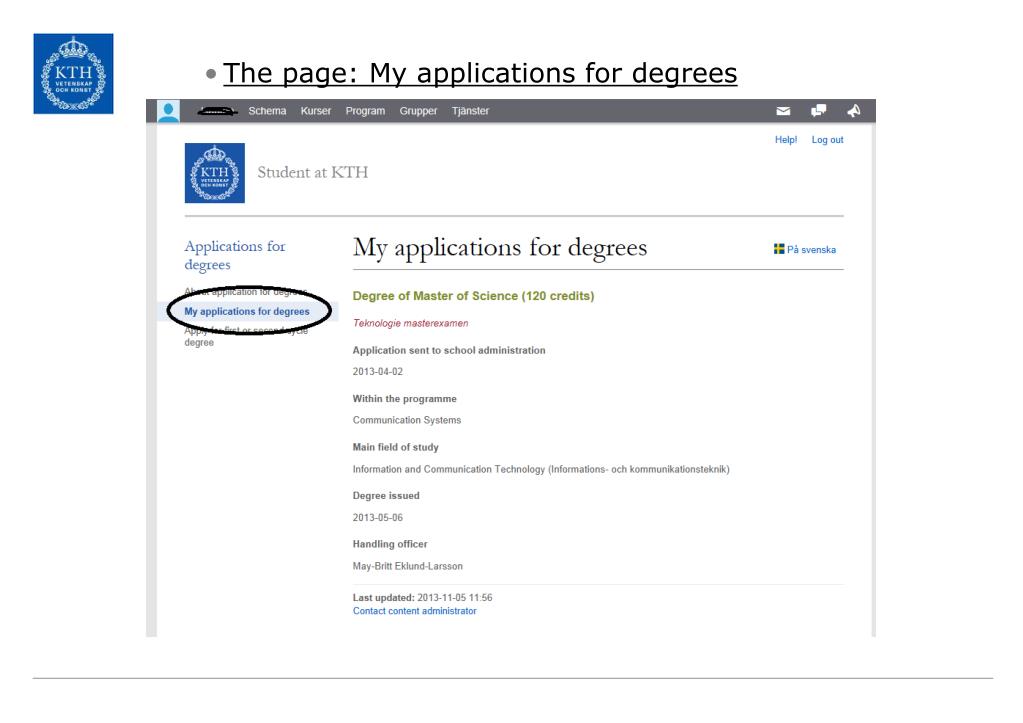Click Main field of study label
Image resolution: width=1023 pixels, height=723 pixels.
[395, 447]
